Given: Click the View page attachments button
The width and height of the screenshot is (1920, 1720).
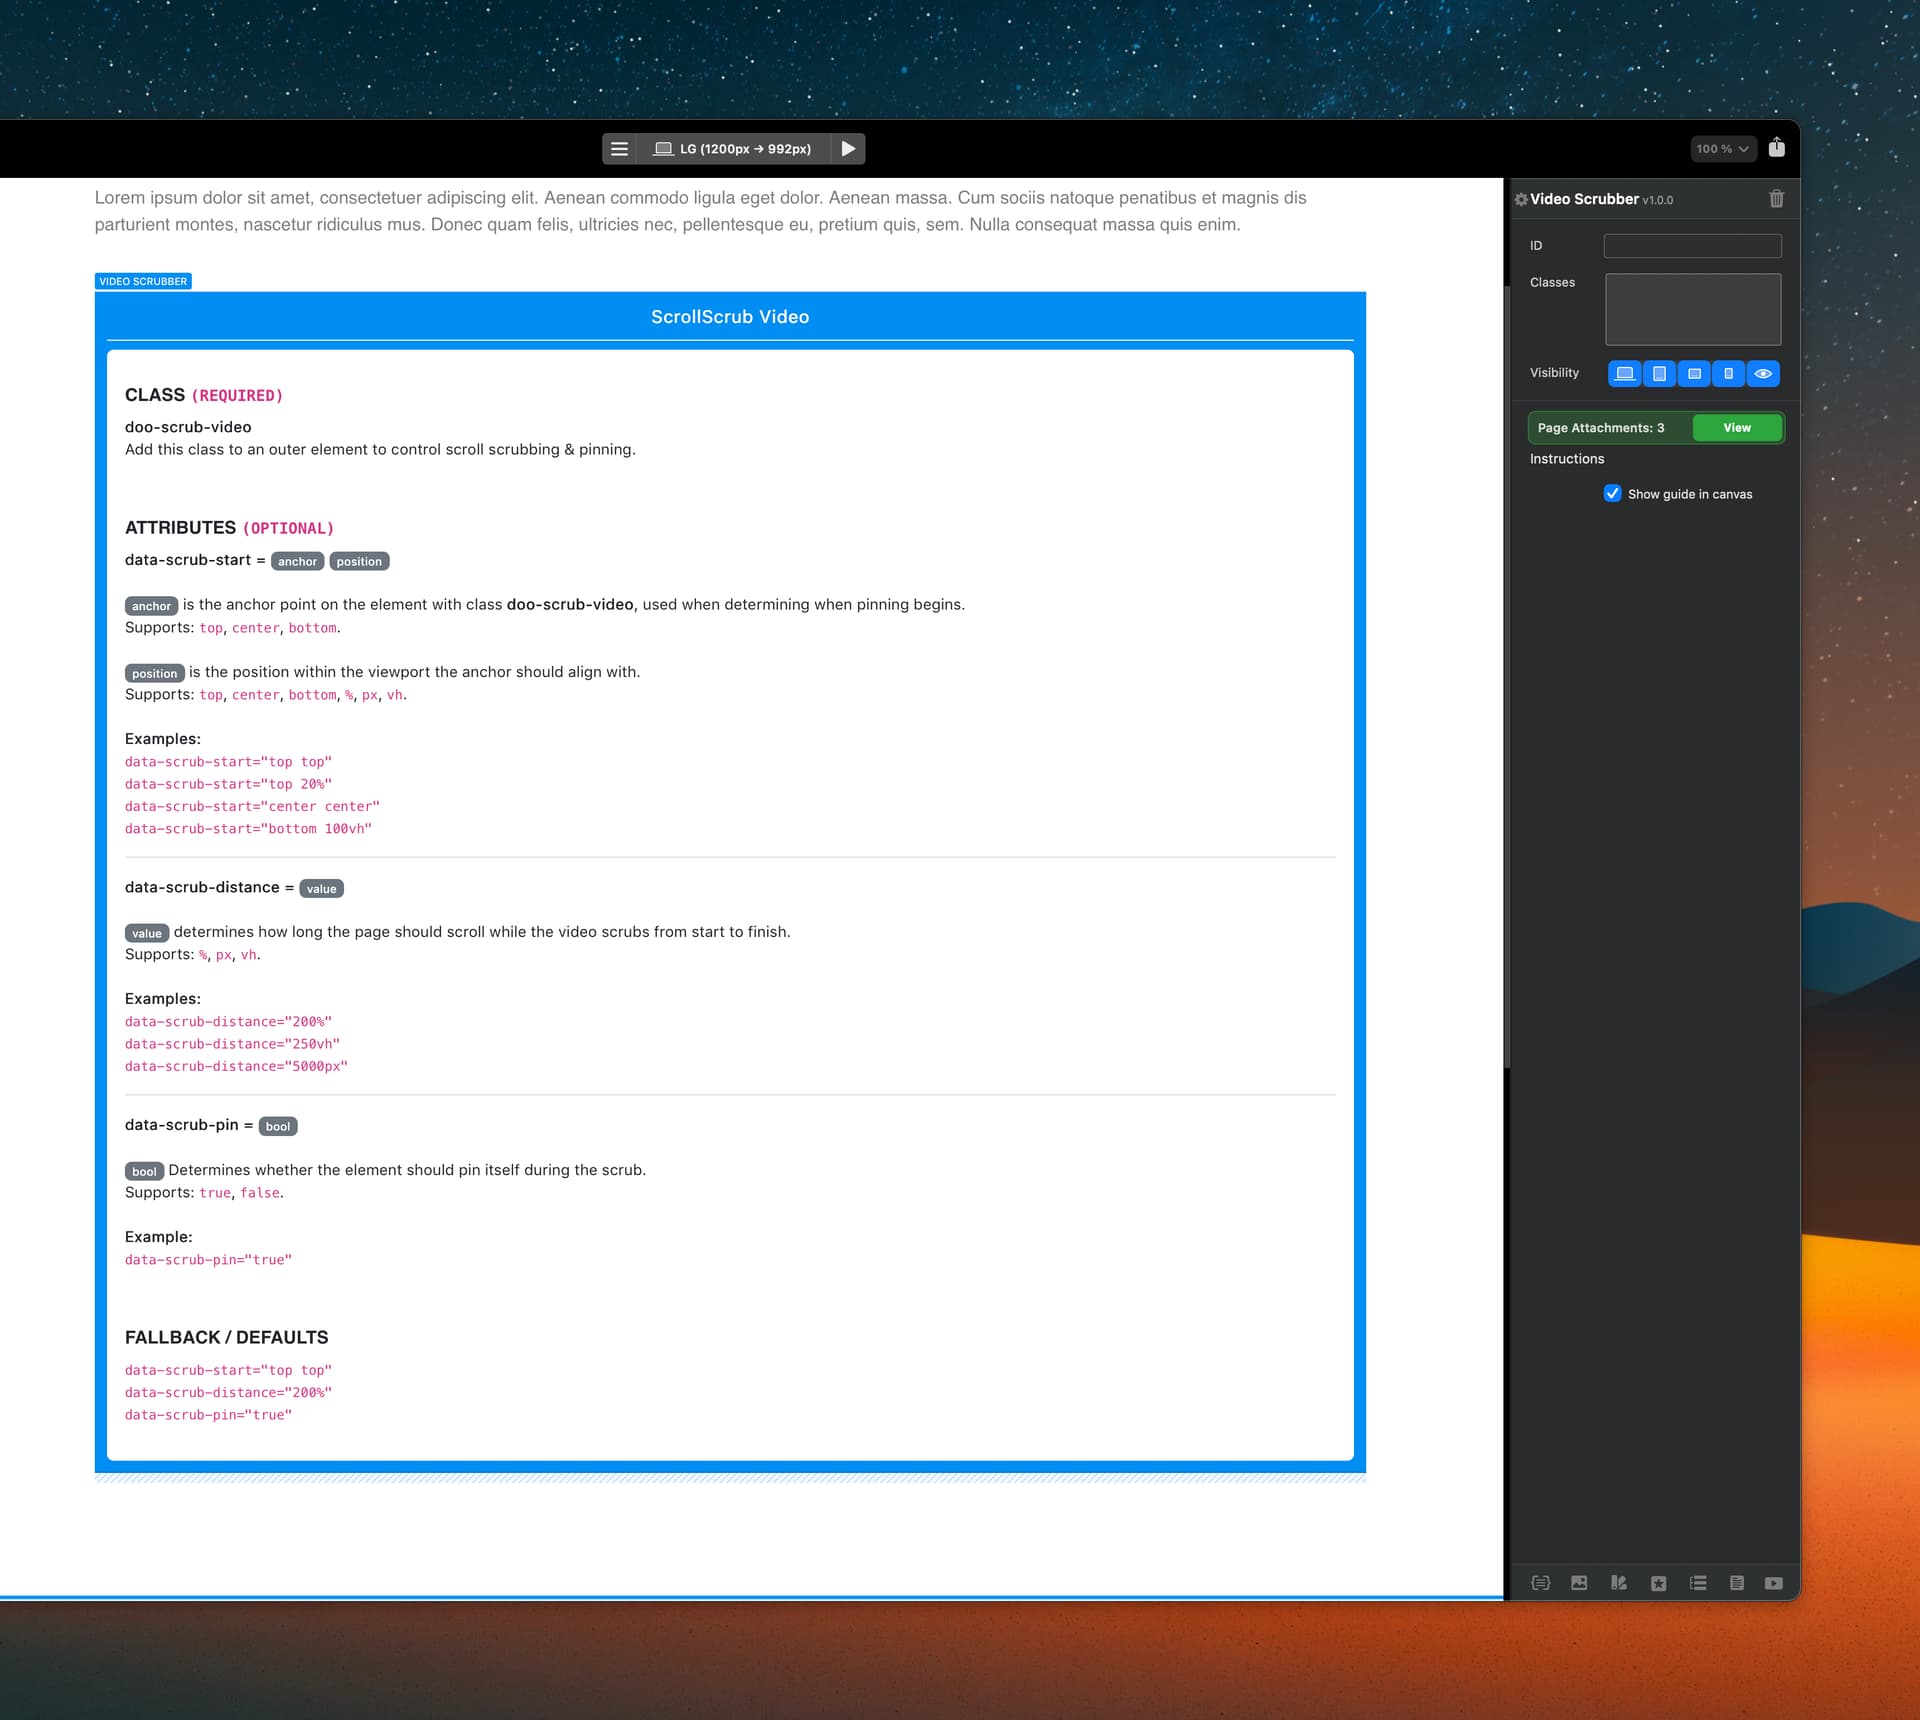Looking at the screenshot, I should 1736,428.
